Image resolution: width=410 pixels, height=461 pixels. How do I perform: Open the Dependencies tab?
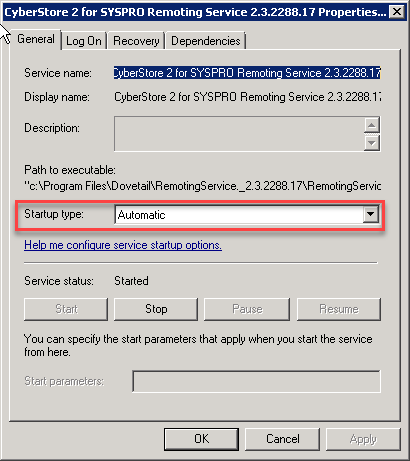coord(206,41)
